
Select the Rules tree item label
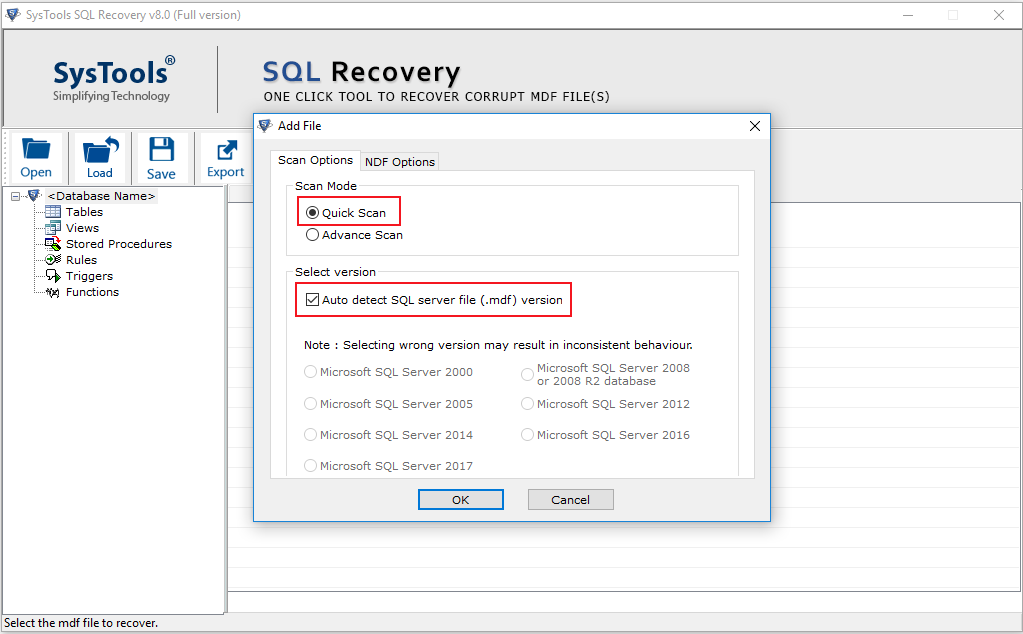click(x=81, y=260)
